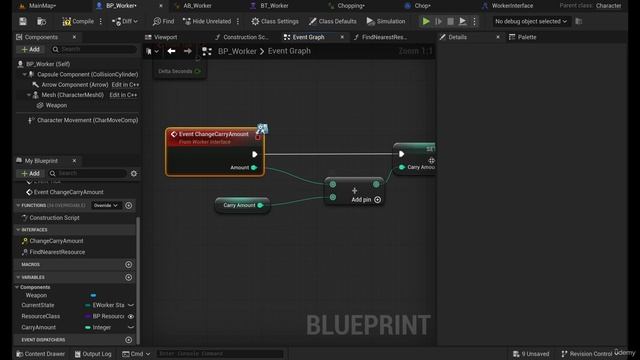Compile the BP_Worker blueprint

pyautogui.click(x=78, y=21)
